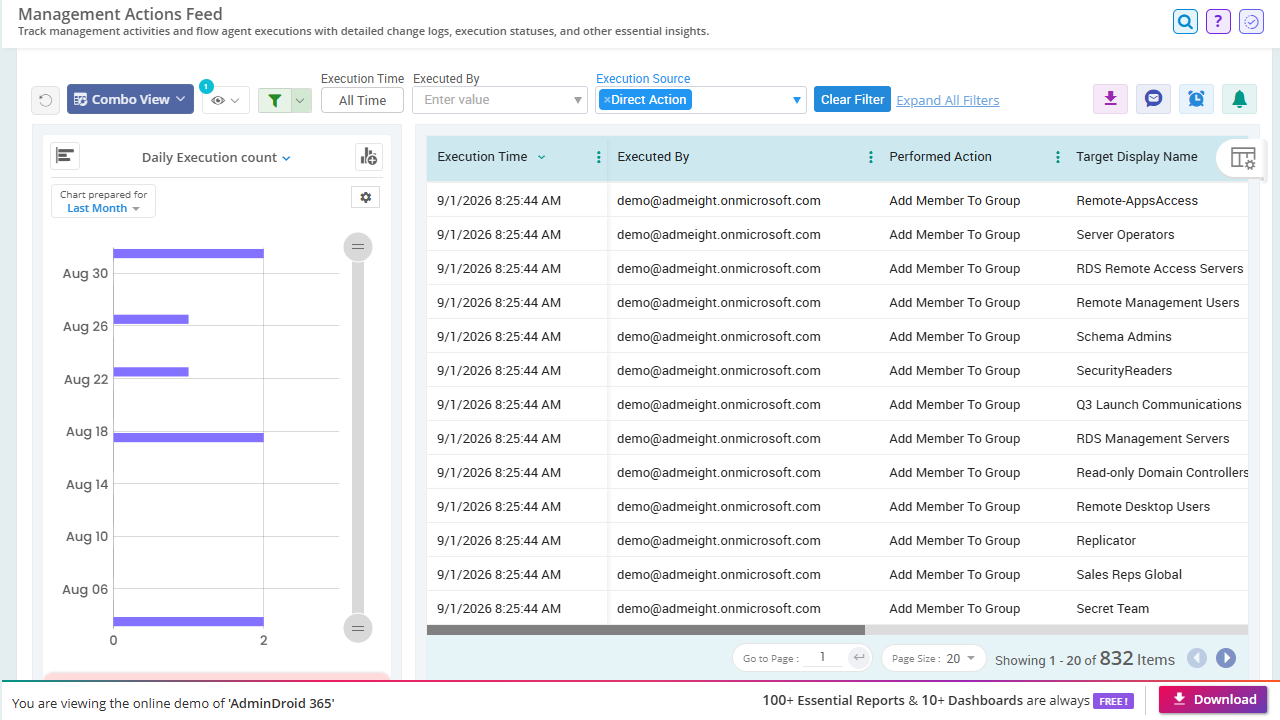Open the table column settings icon
The height and width of the screenshot is (720, 1280).
(x=1242, y=158)
